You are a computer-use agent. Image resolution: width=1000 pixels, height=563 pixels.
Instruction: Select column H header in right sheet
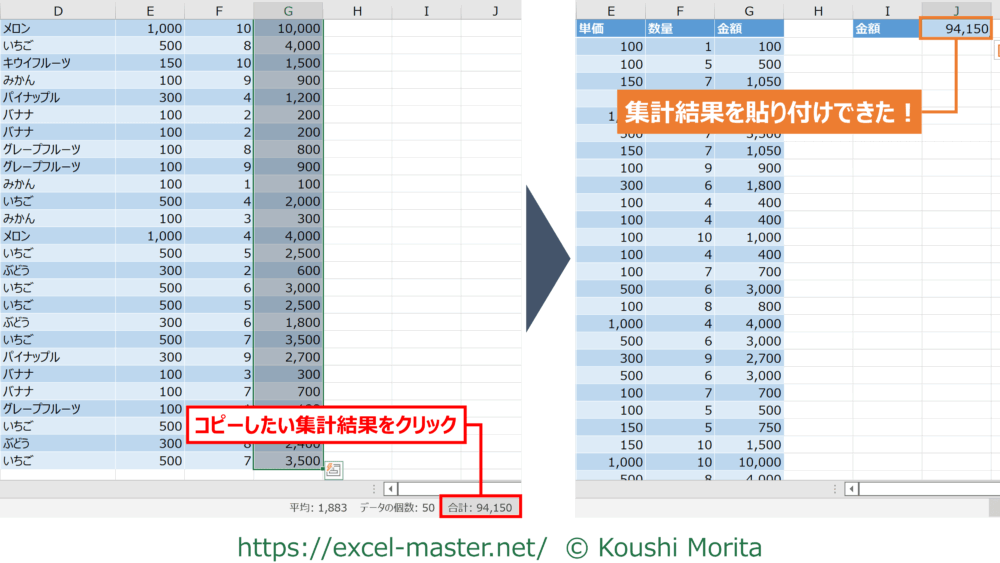818,10
